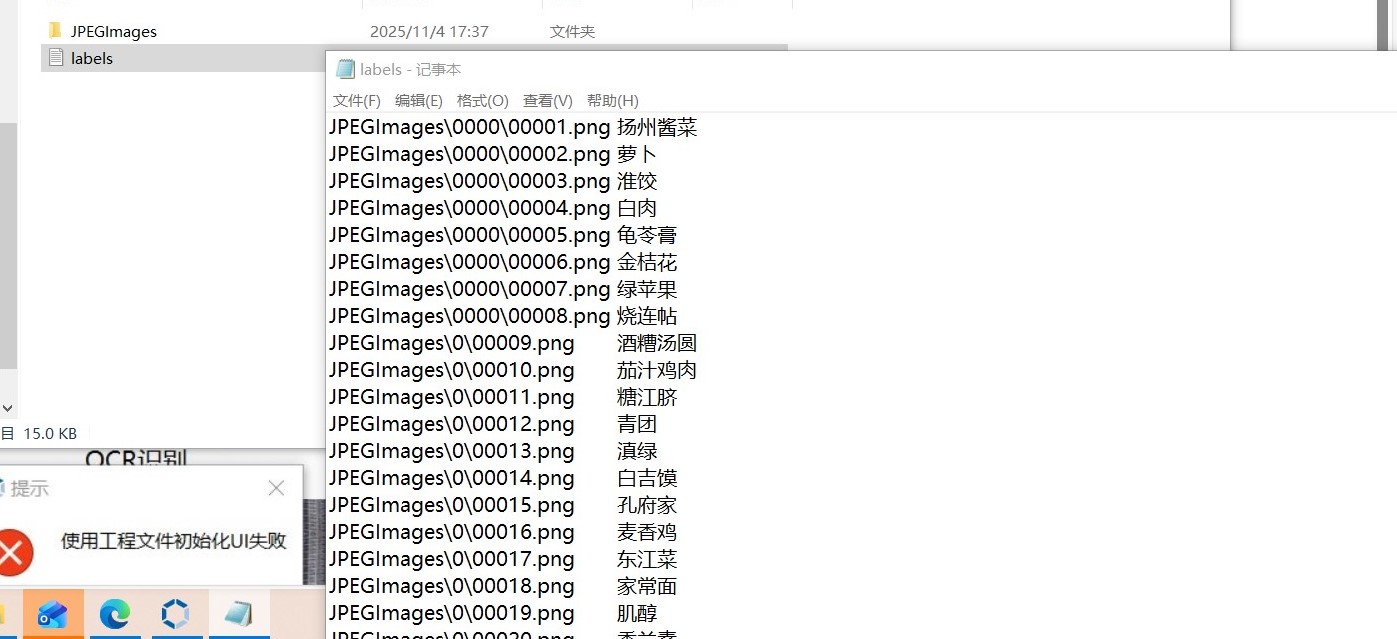1397x639 pixels.
Task: Click the Notepad icon in the taskbar
Action: tap(238, 614)
